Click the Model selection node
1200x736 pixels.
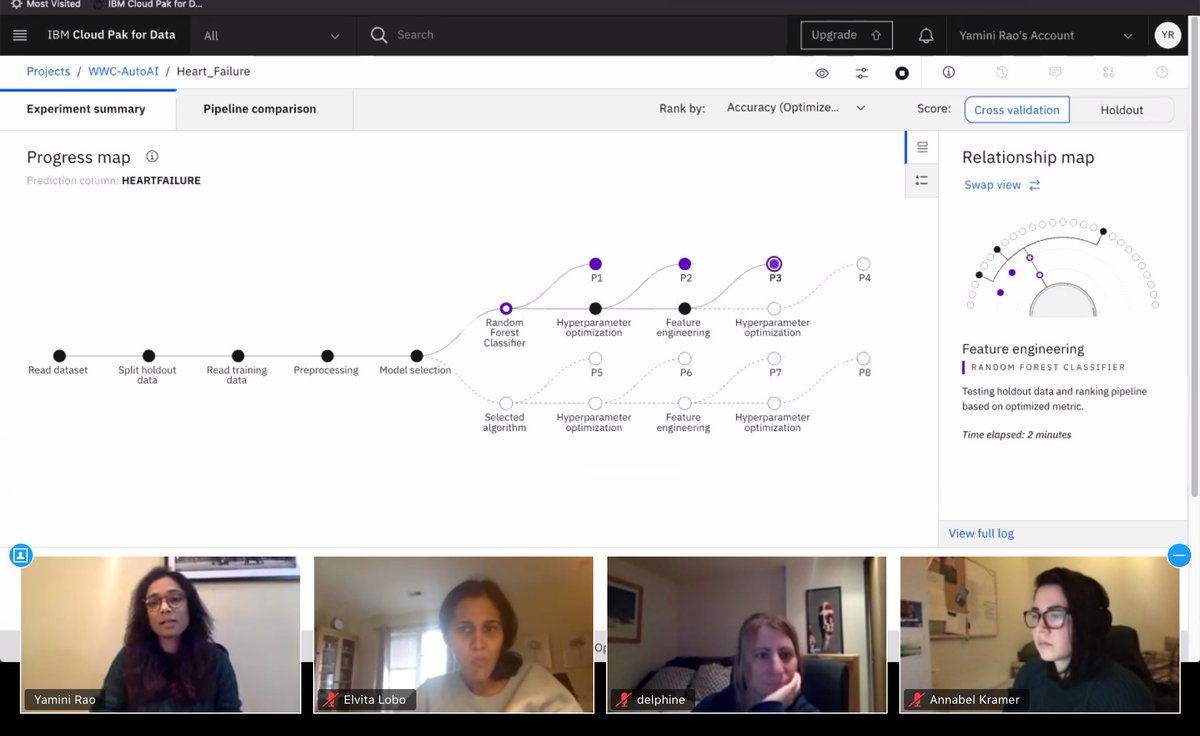(x=417, y=356)
